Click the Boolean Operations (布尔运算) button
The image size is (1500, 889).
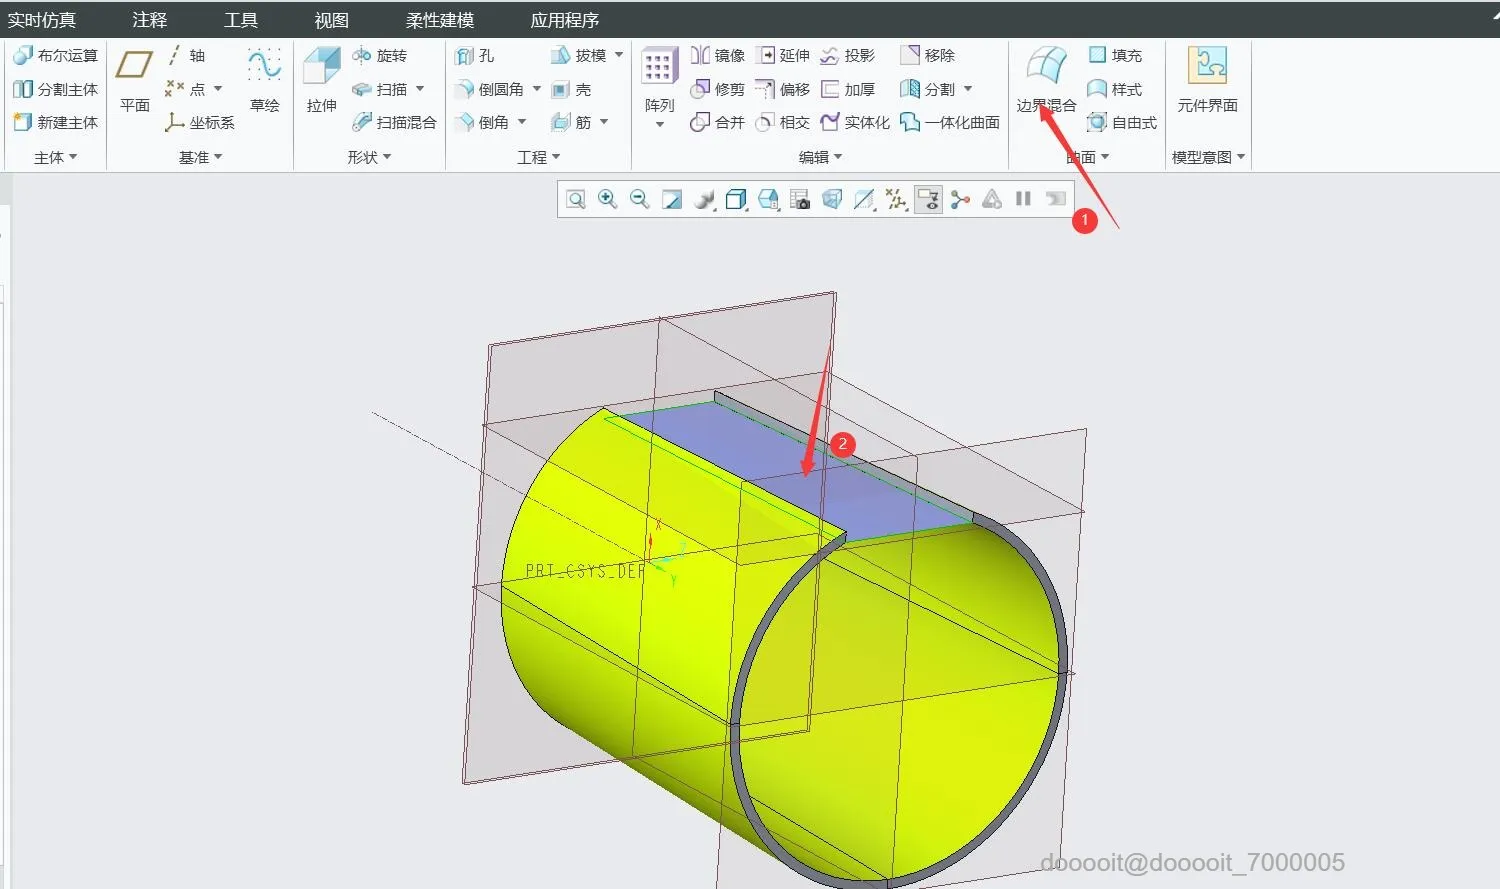(56, 56)
